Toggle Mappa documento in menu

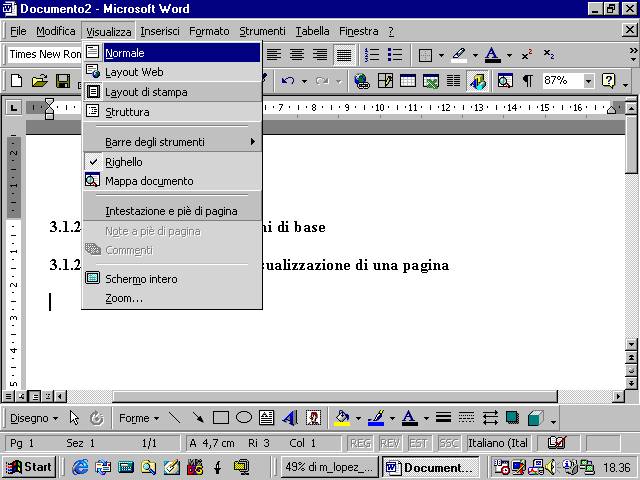[171, 181]
